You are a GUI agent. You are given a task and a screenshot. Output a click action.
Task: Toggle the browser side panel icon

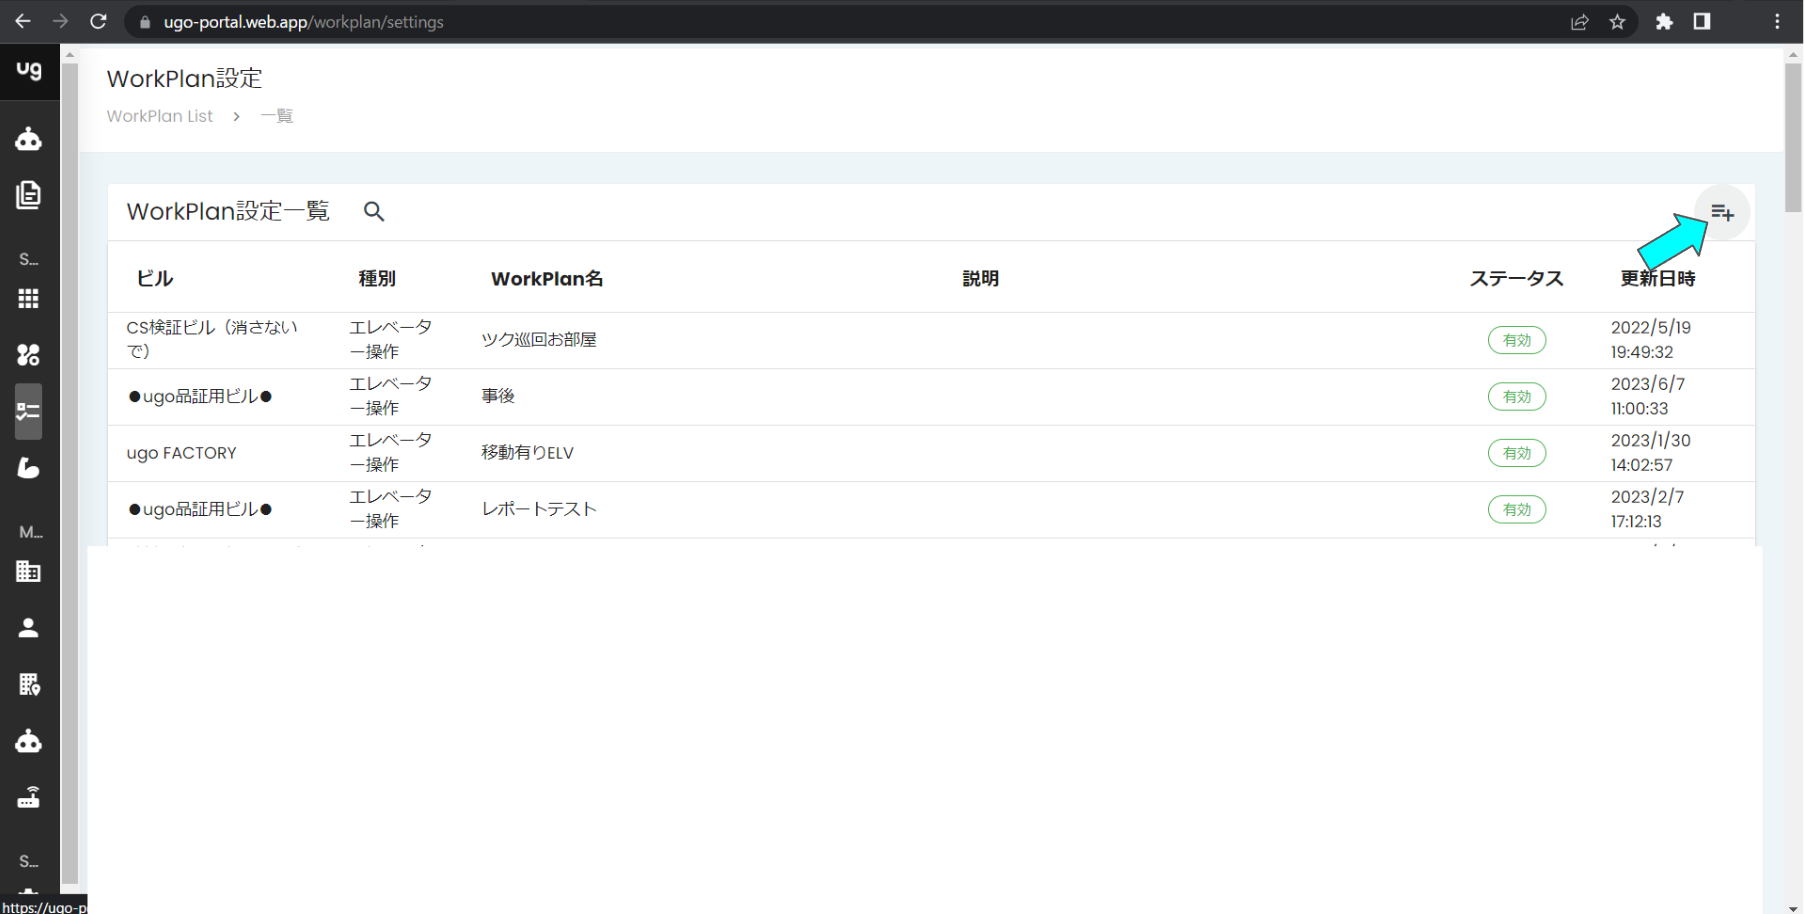(1702, 22)
